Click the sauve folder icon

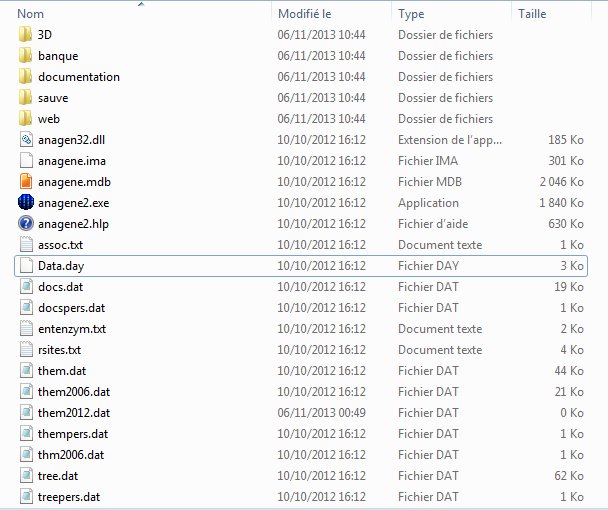coord(26,98)
